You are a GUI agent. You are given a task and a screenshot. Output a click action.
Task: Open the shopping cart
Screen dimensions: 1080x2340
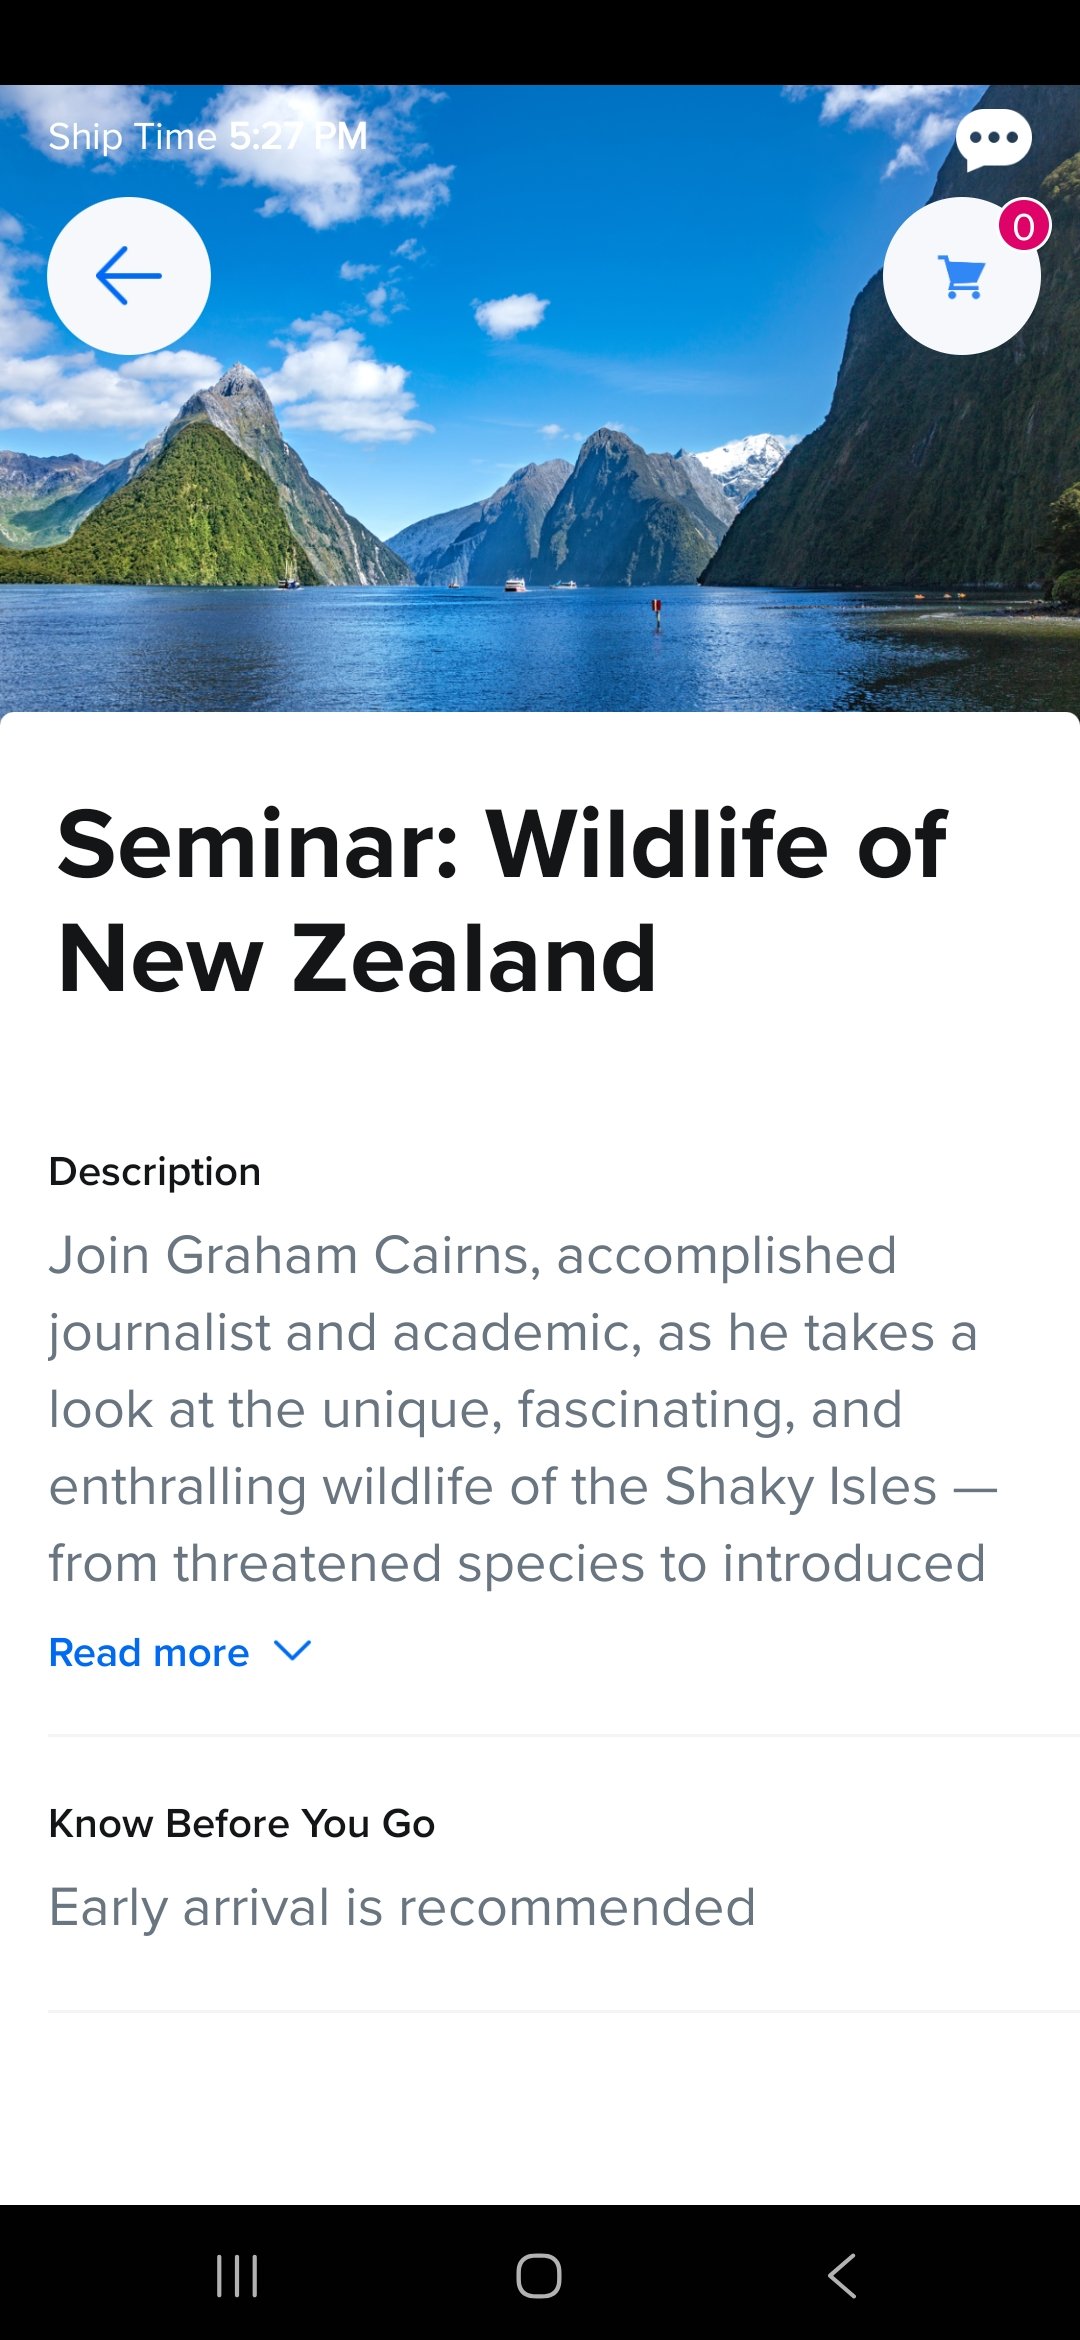[x=962, y=276]
